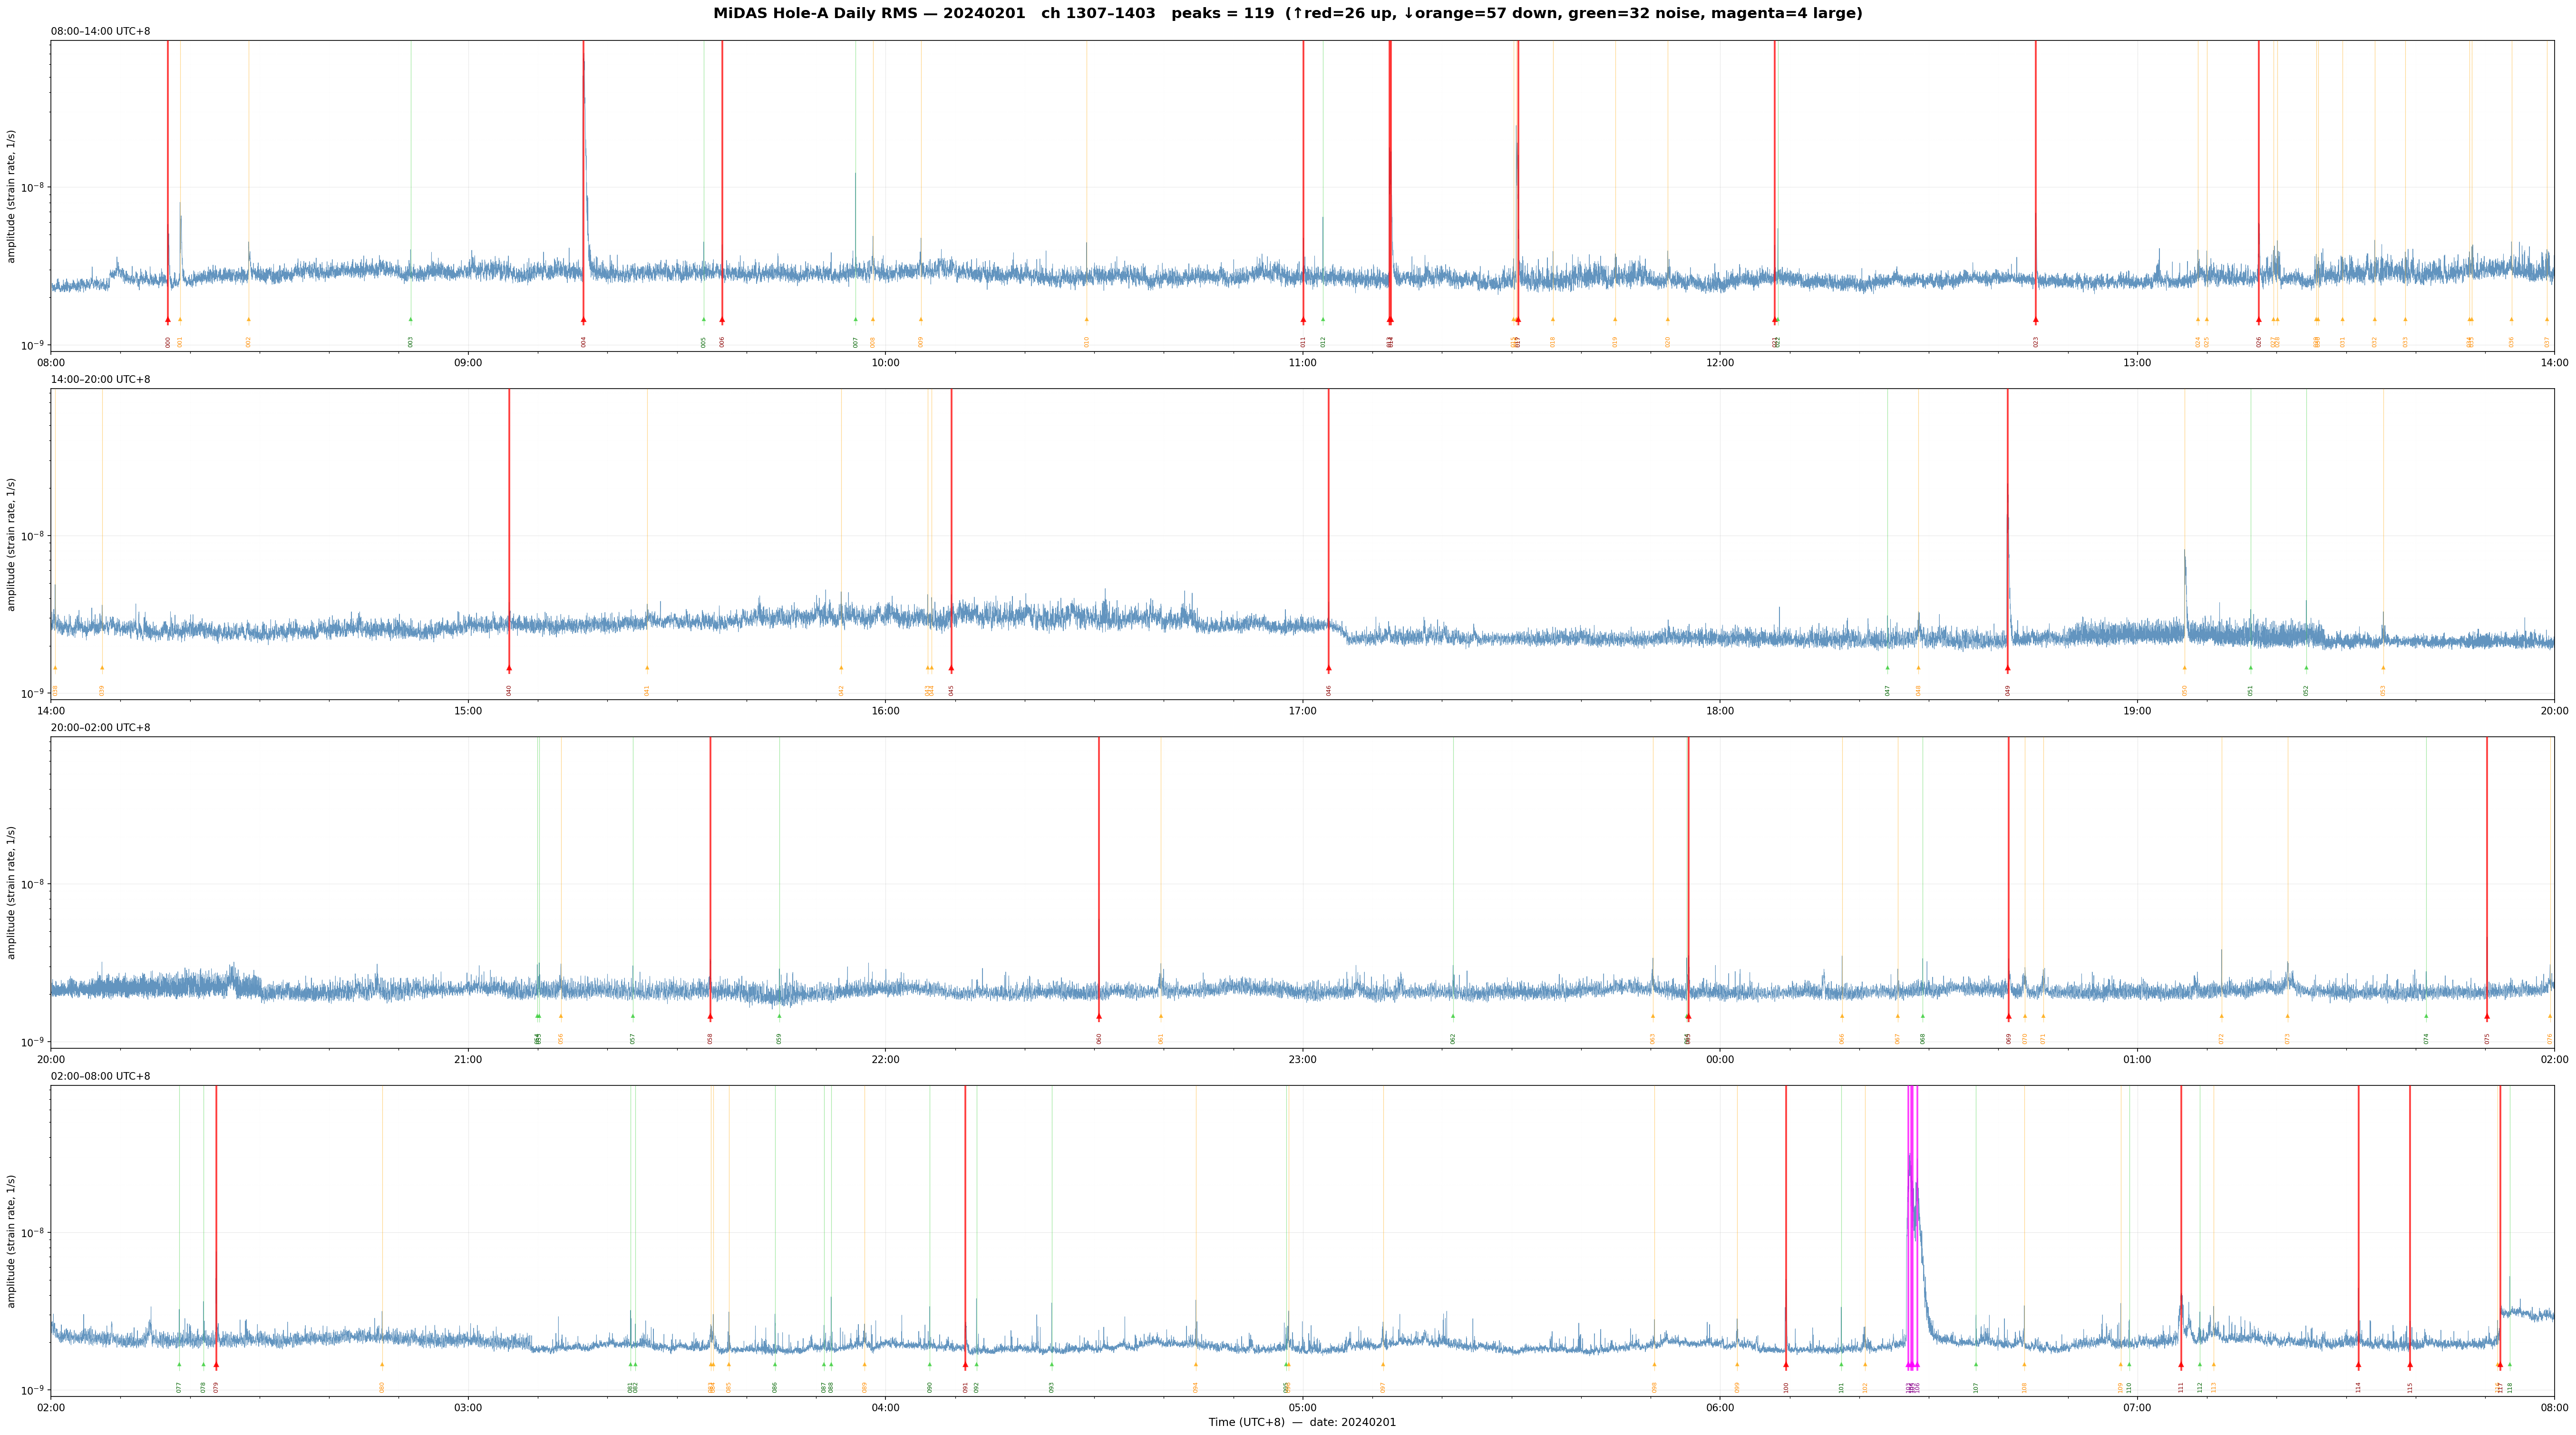Pick the green noise marker labeled 003

pyautogui.click(x=410, y=320)
